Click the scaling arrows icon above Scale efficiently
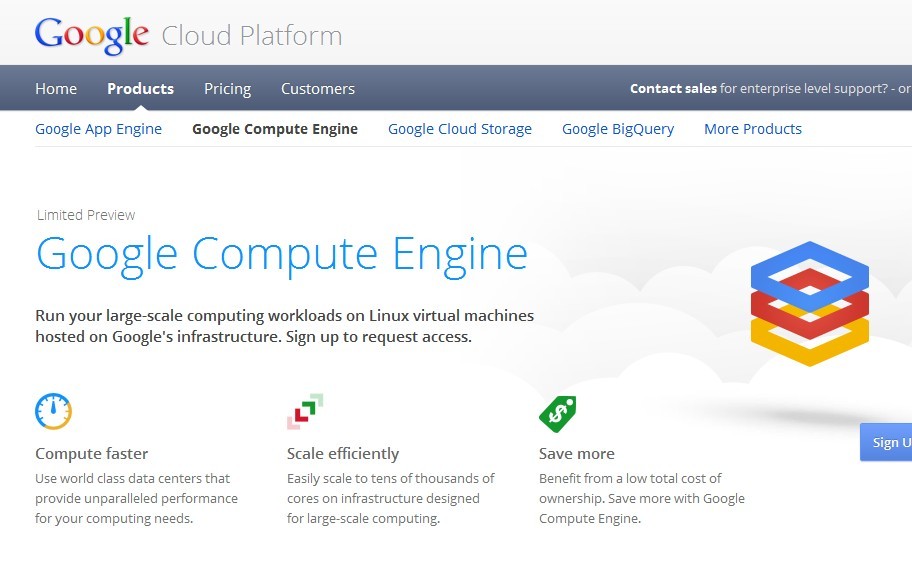The width and height of the screenshot is (912, 583). coord(305,411)
